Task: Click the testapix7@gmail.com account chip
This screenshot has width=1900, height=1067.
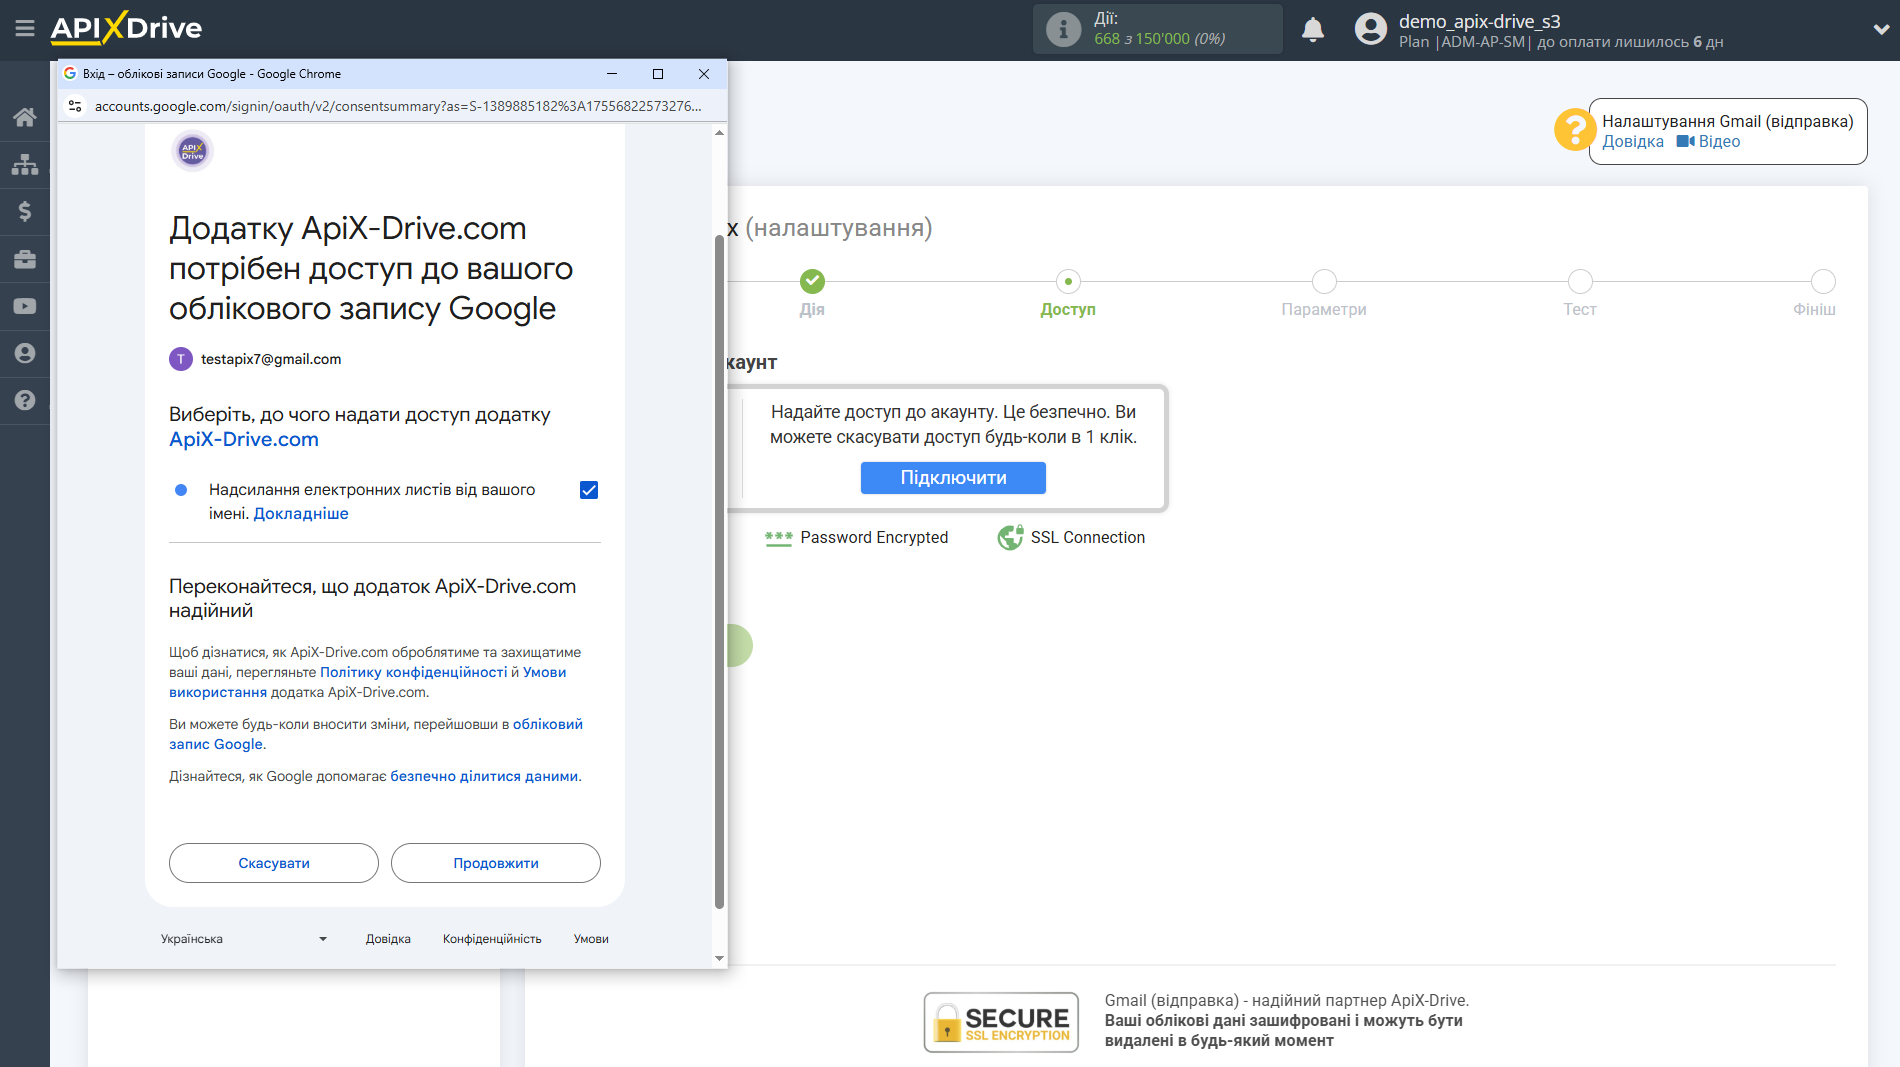Action: pyautogui.click(x=255, y=359)
